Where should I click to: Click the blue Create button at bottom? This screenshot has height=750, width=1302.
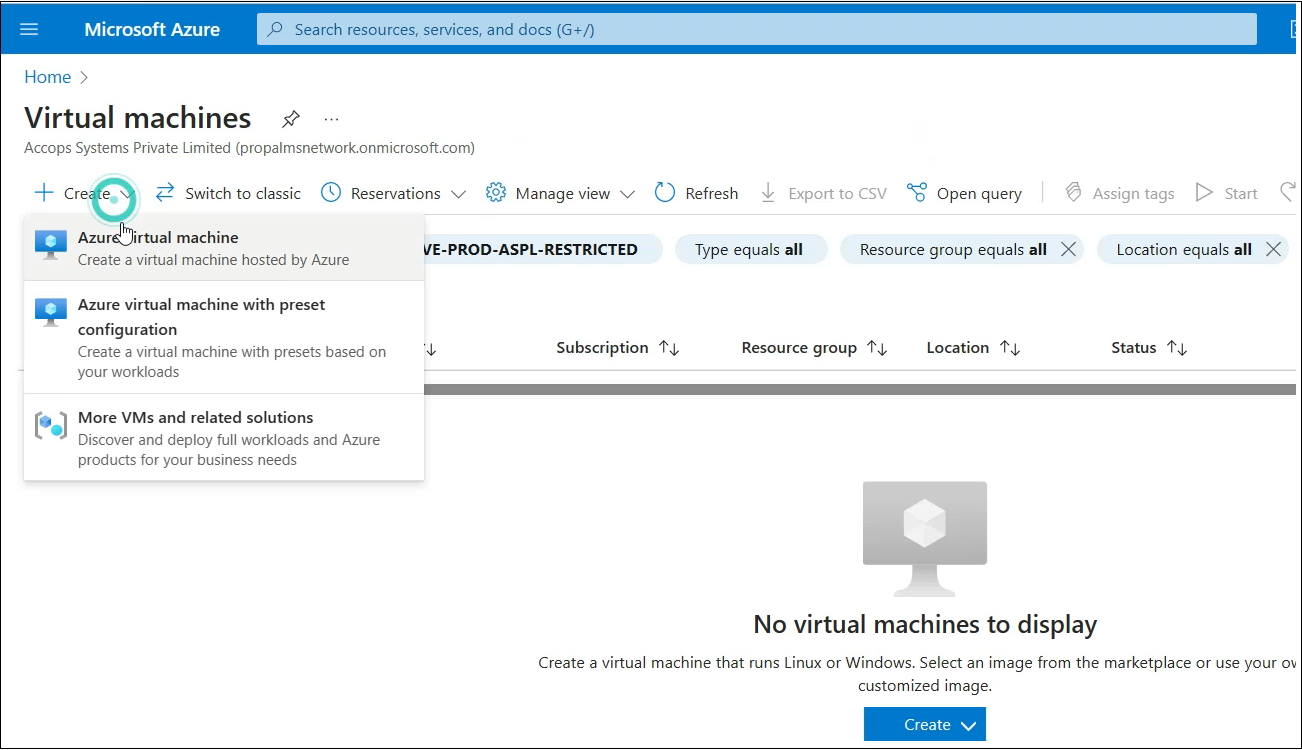[925, 725]
